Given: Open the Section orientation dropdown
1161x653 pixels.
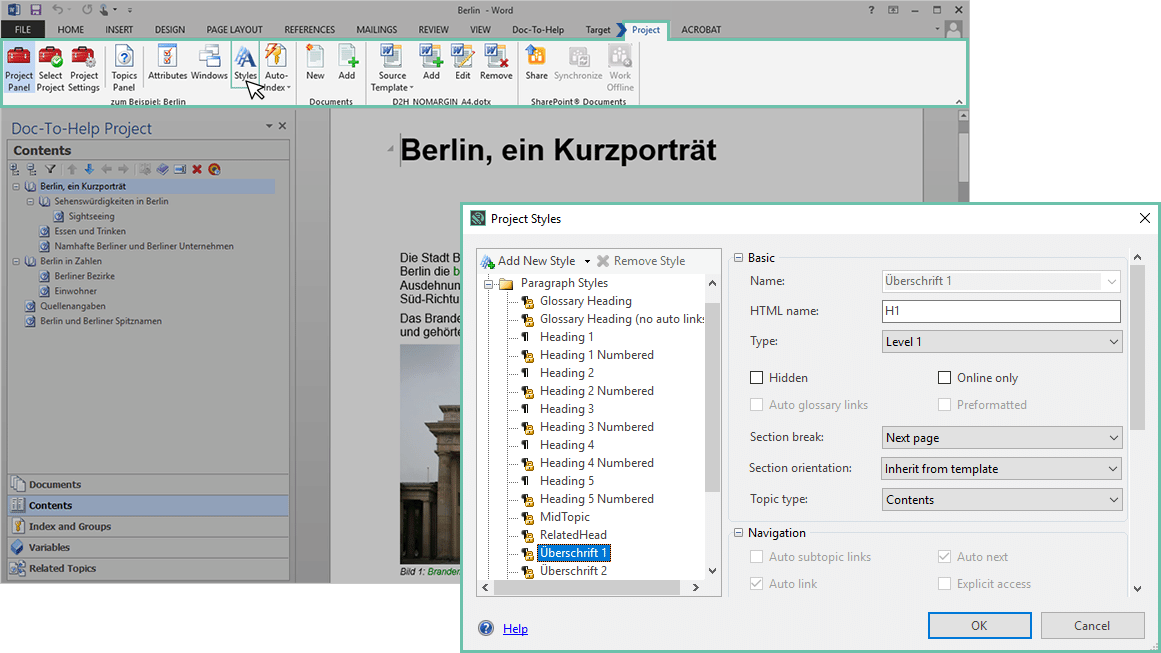Looking at the screenshot, I should (1002, 469).
